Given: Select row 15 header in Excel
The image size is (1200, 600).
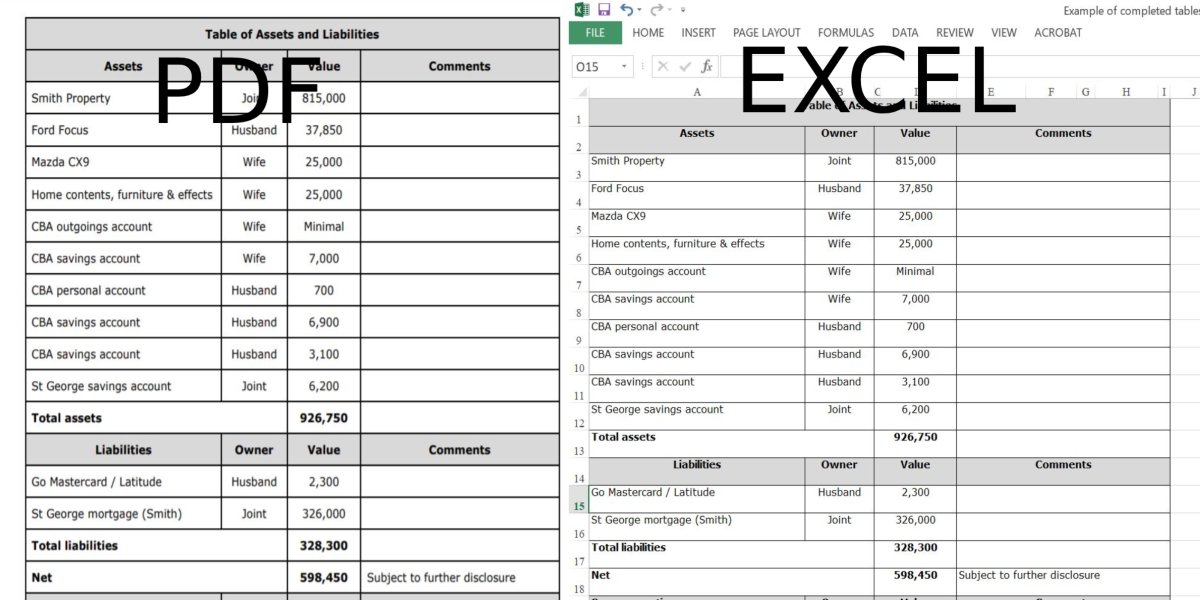Looking at the screenshot, I should coord(579,499).
